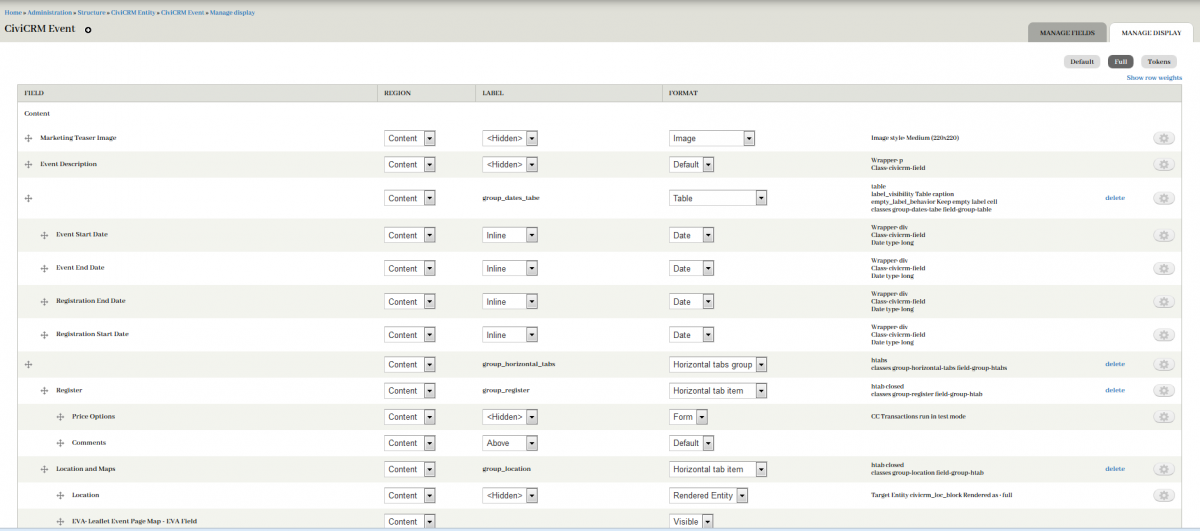Click drag handle for Price Options row
Image resolution: width=1200 pixels, height=531 pixels.
click(x=61, y=417)
